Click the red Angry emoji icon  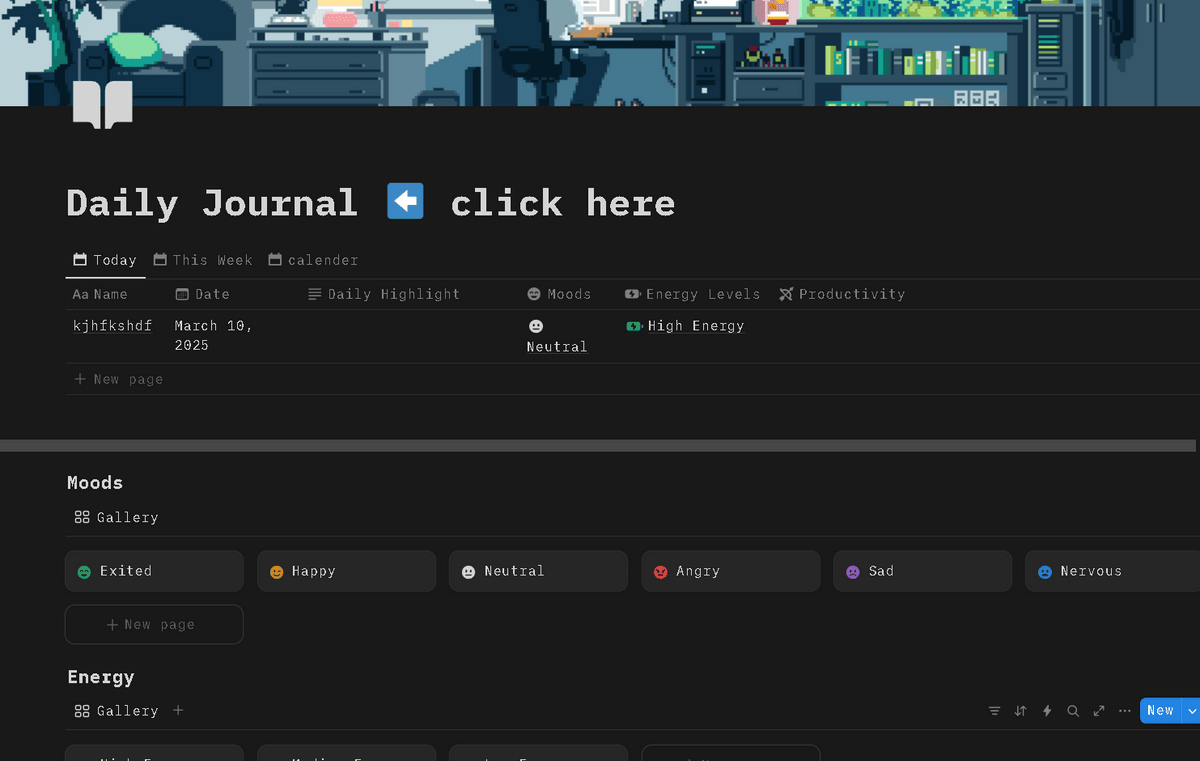pos(660,572)
